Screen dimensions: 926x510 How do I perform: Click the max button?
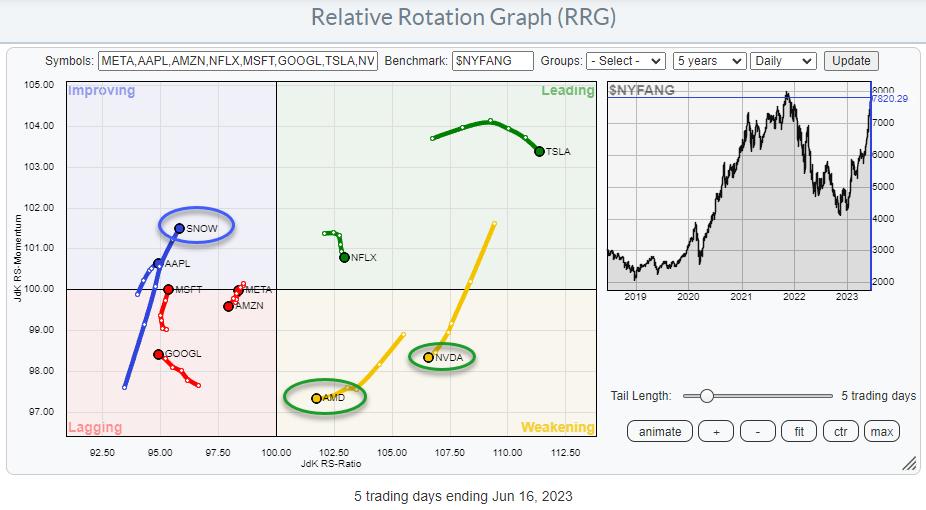coord(881,431)
